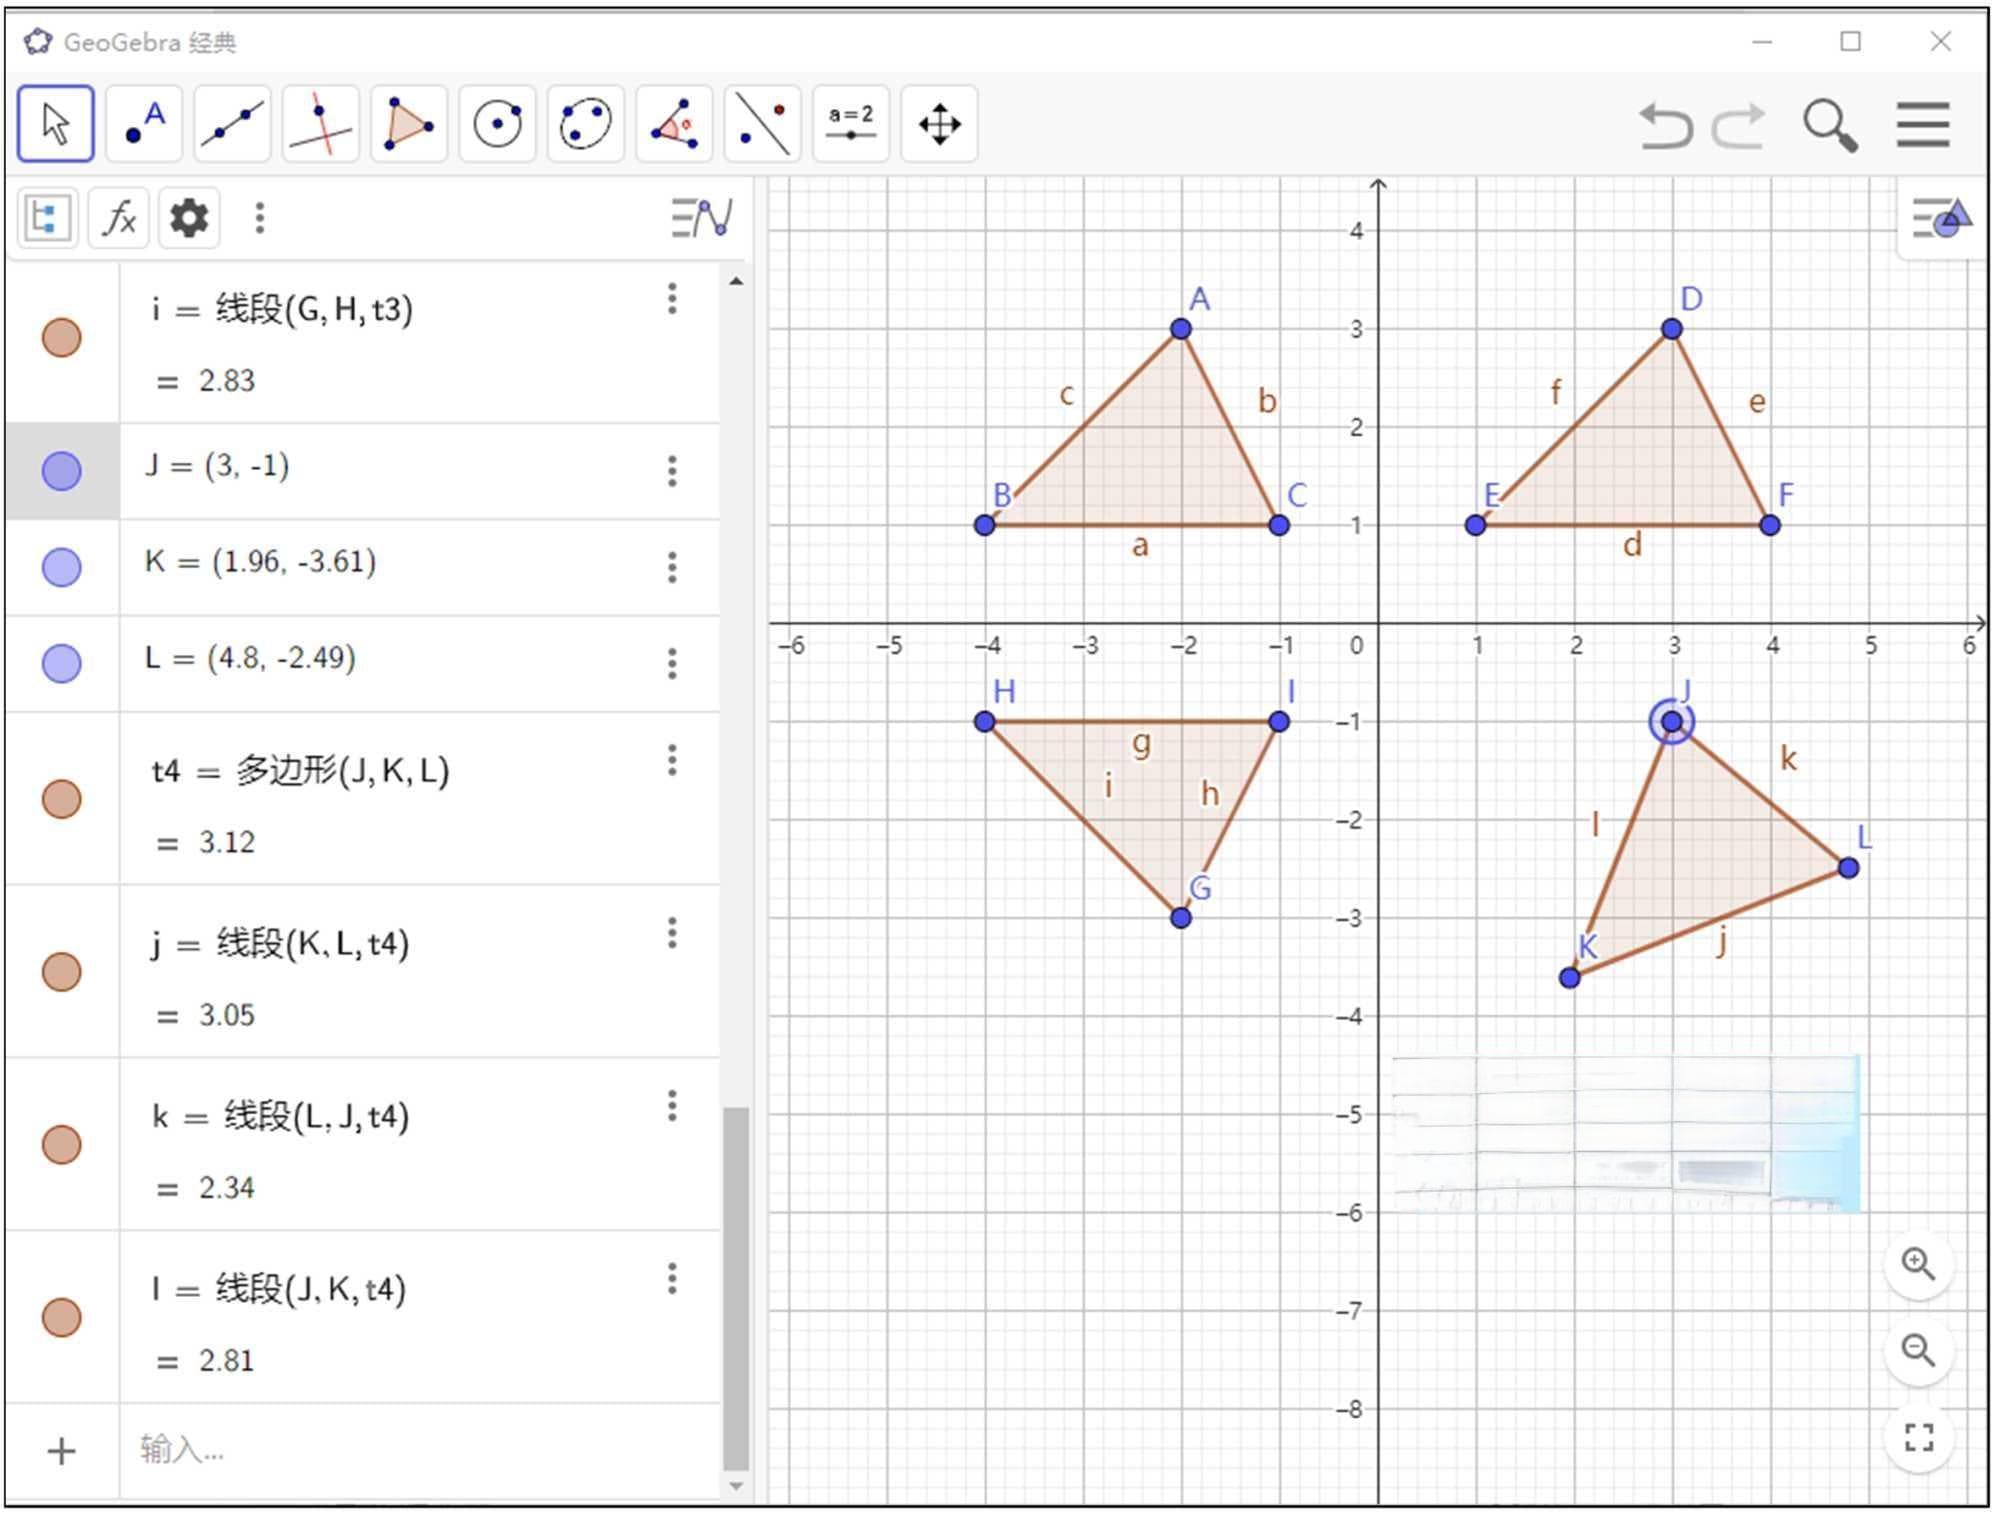Toggle the algebra view tree icon
The height and width of the screenshot is (1517, 2000).
46,217
